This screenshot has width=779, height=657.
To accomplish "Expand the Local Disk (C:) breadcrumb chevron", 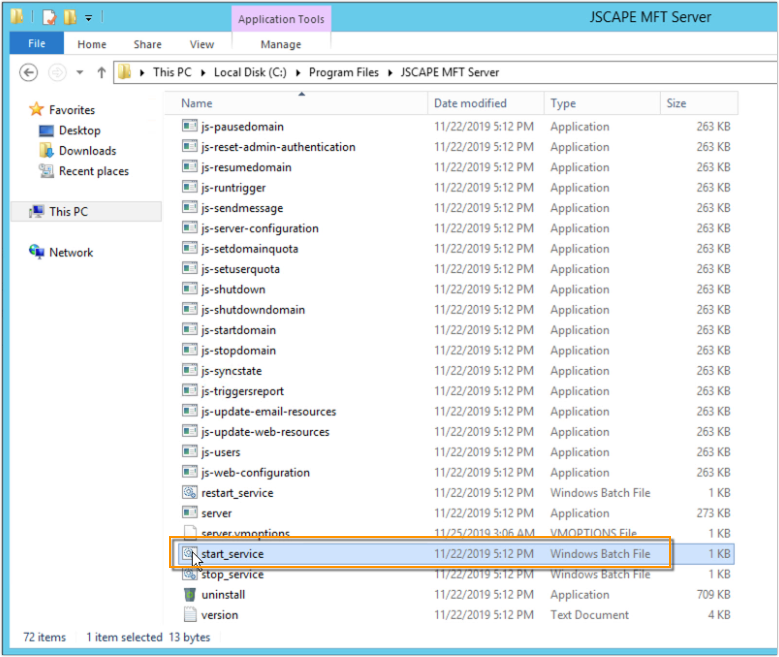I will 298,73.
